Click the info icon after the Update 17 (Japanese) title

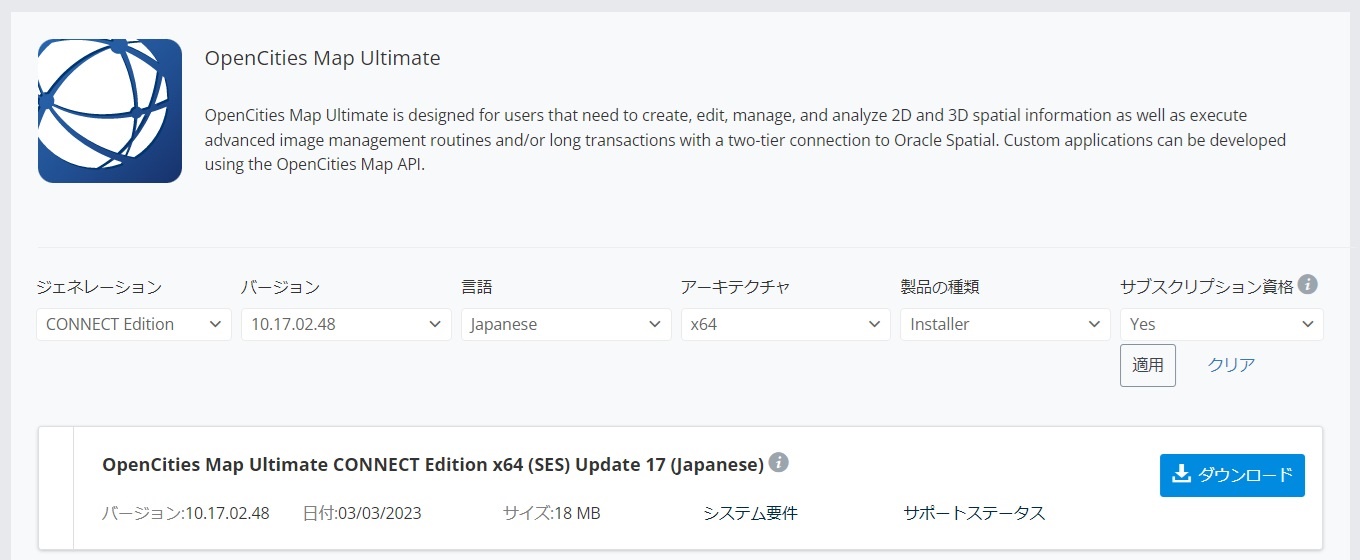[x=779, y=463]
